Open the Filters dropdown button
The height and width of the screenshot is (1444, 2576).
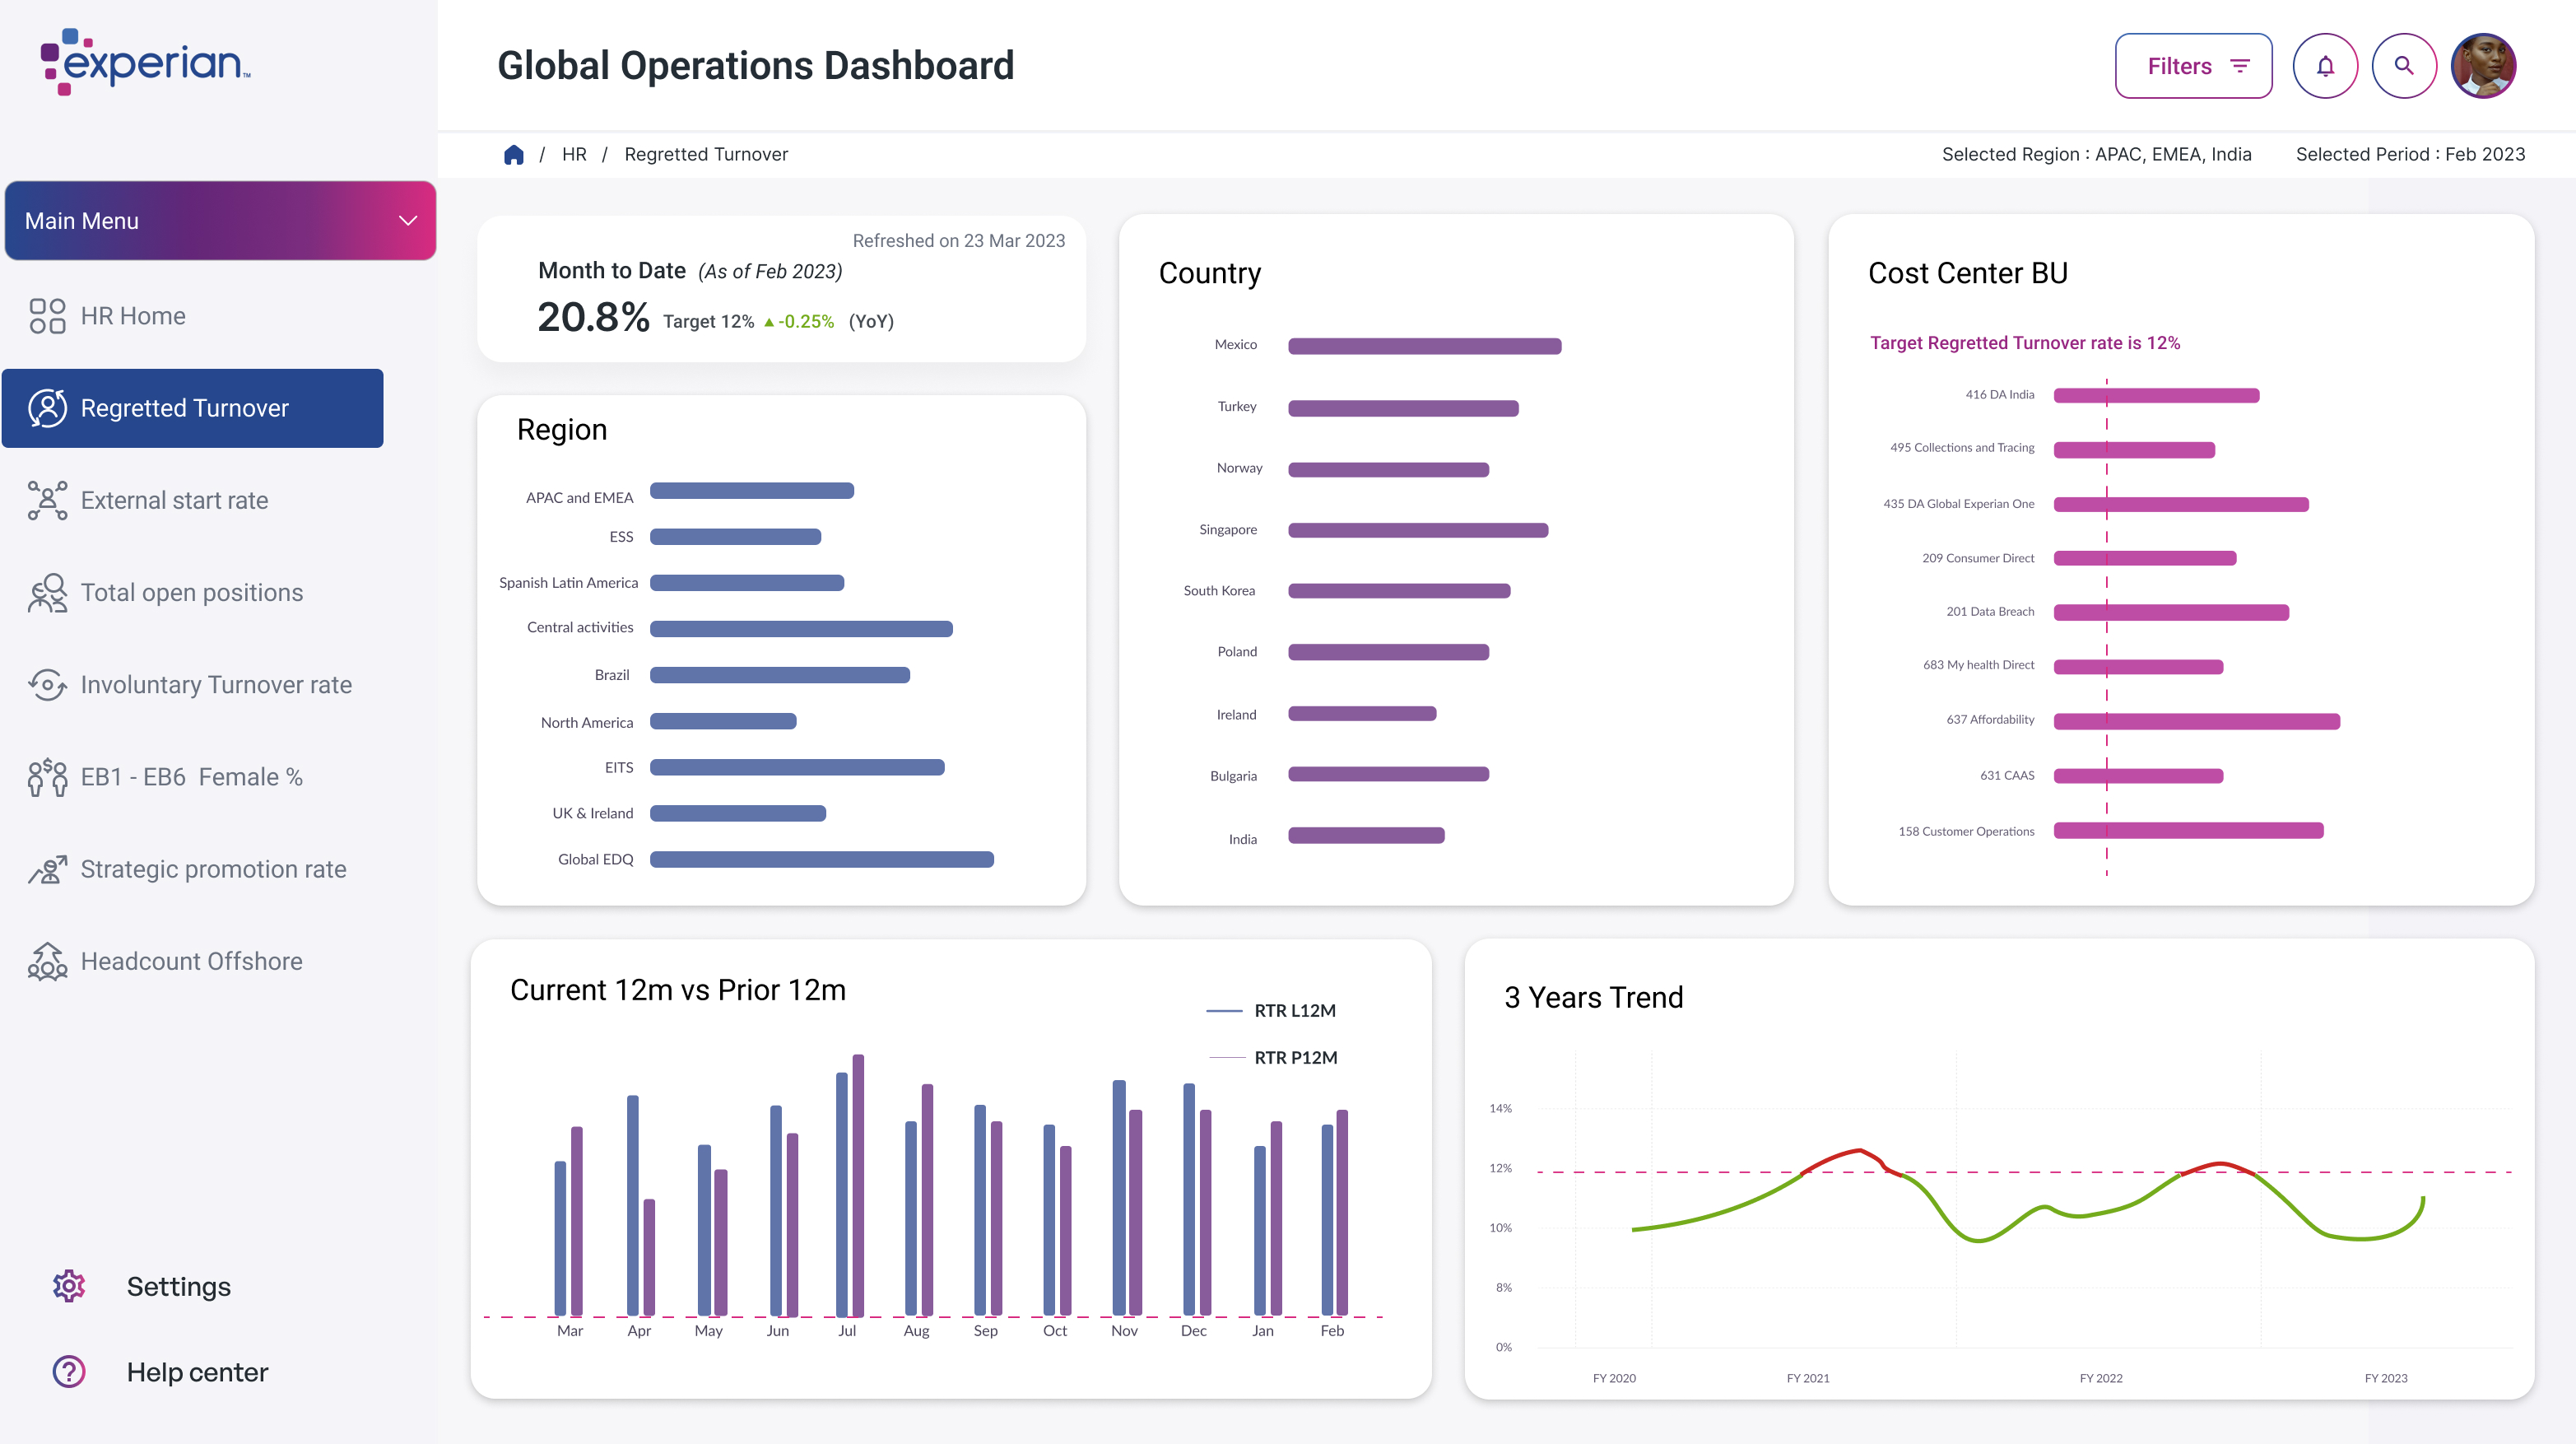click(2193, 66)
